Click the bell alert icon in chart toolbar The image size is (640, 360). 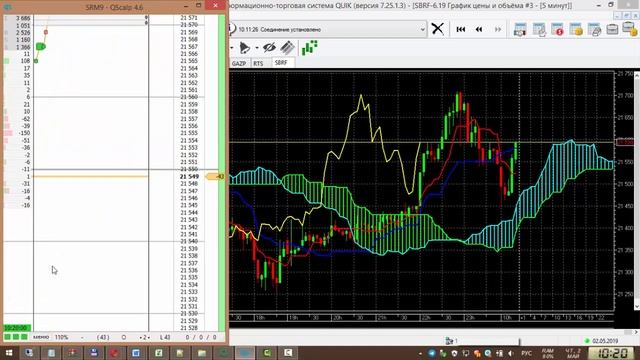245,48
